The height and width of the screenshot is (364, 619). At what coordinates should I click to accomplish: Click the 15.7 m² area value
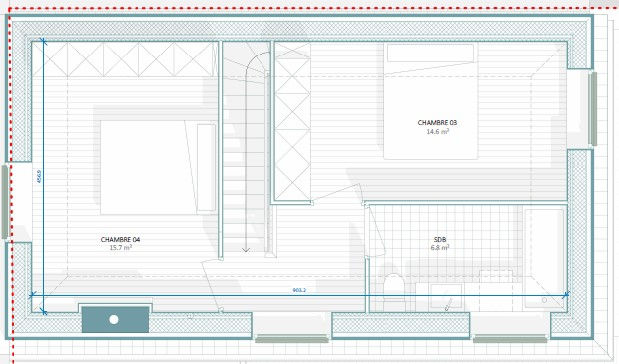click(x=120, y=248)
